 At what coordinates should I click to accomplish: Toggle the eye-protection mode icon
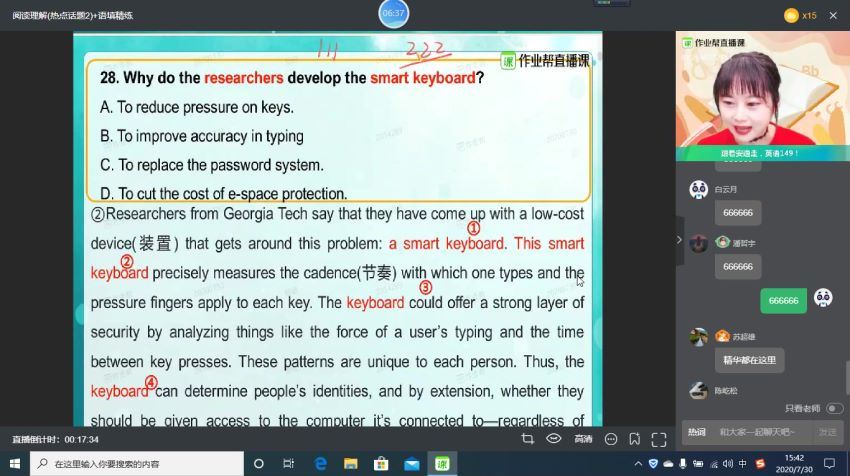click(553, 439)
